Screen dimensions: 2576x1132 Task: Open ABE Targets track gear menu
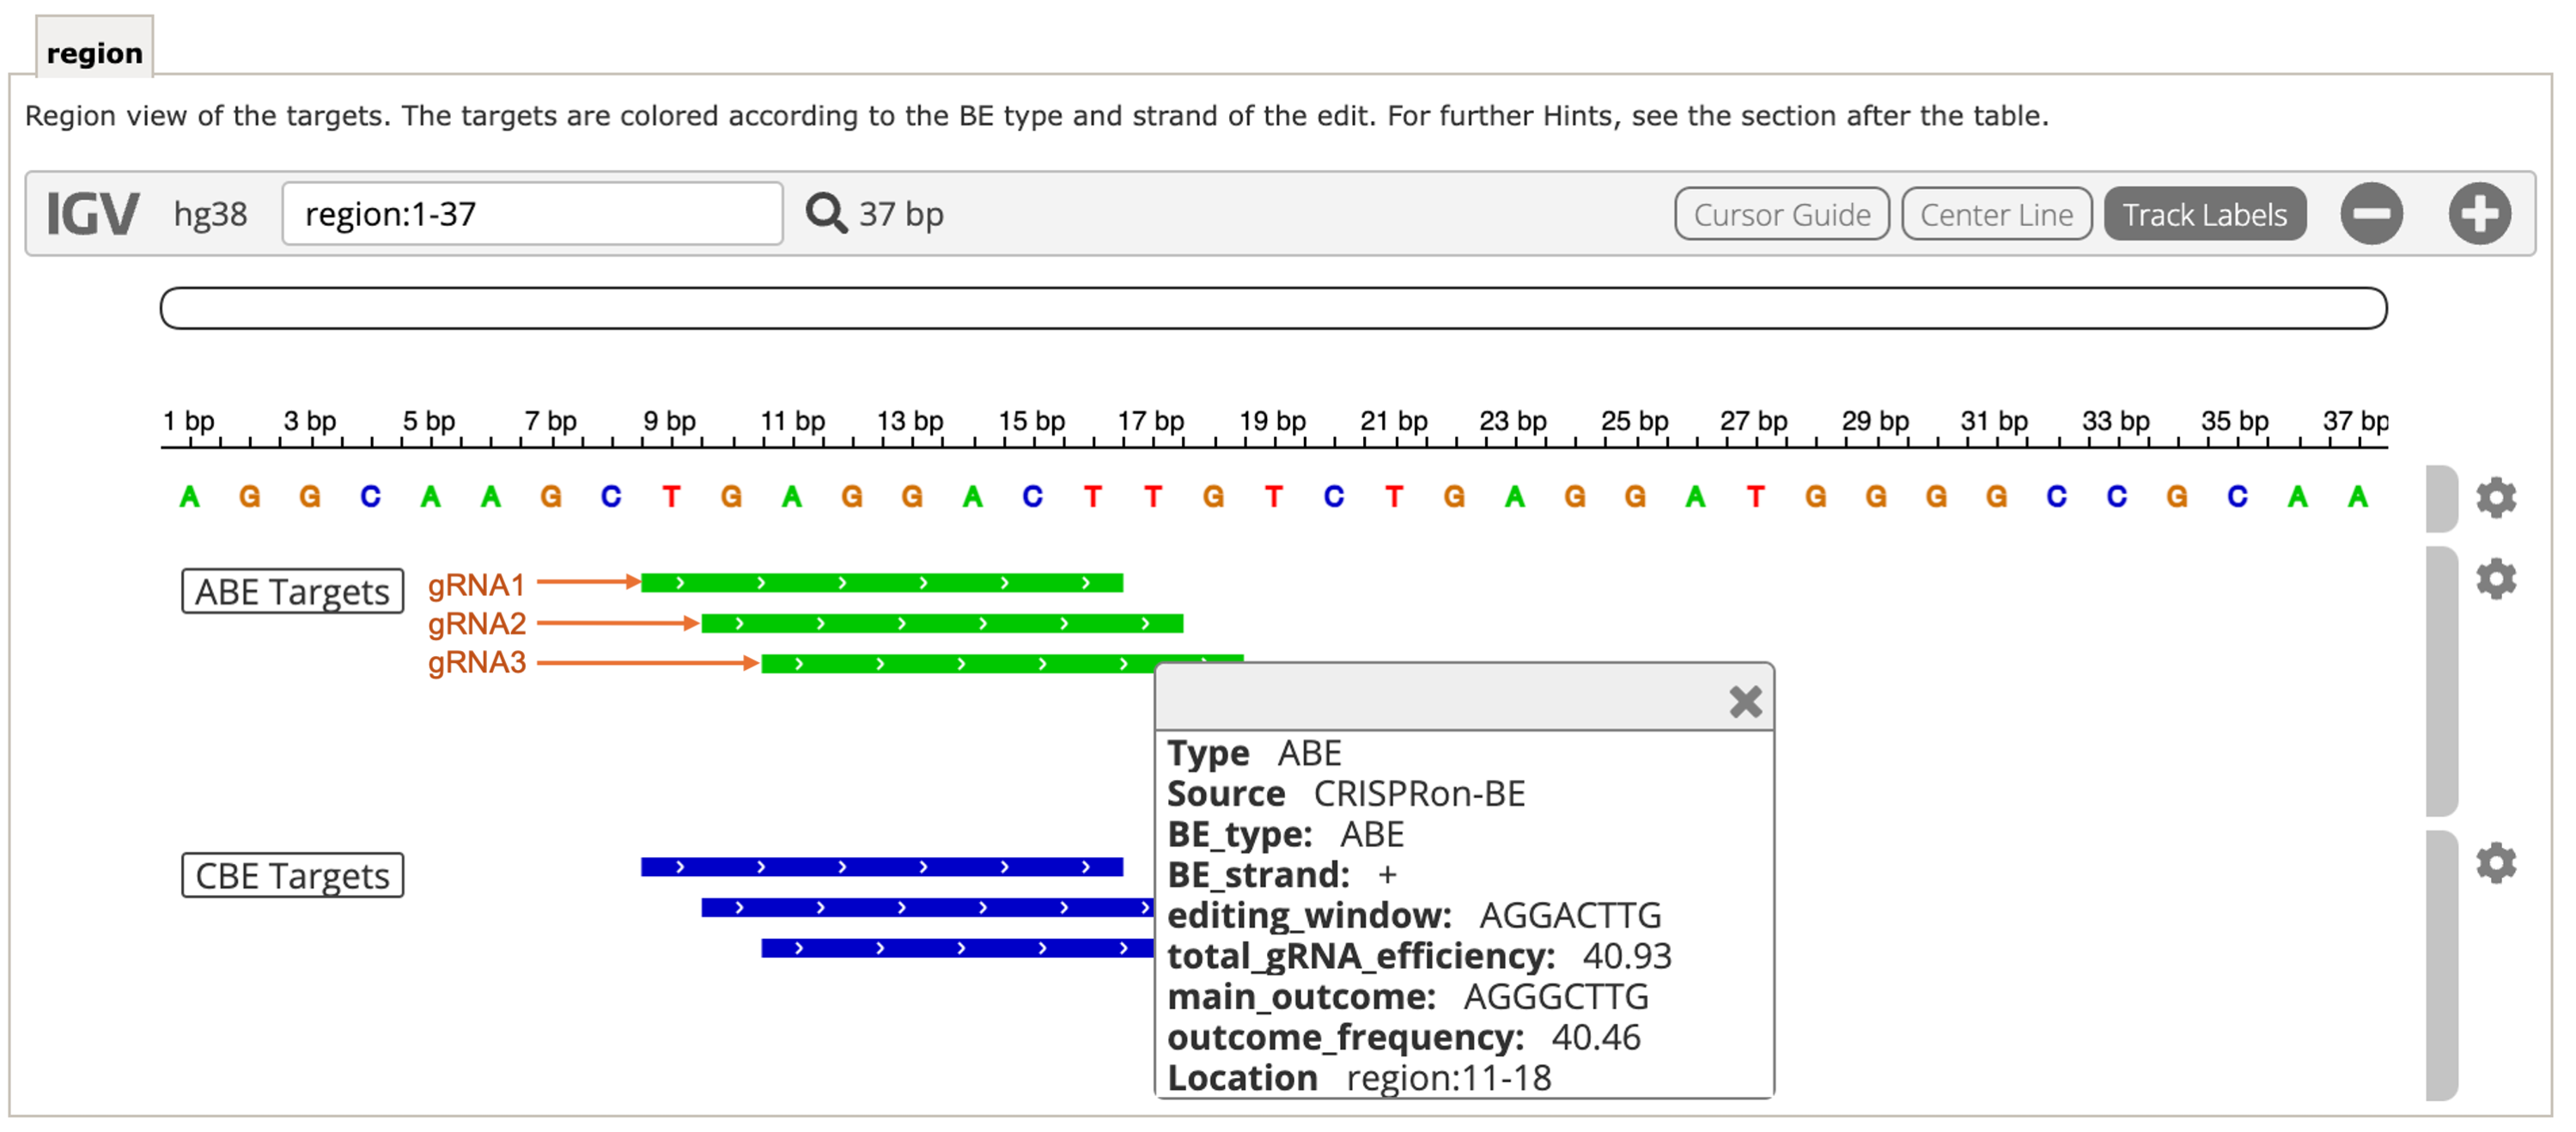pos(2495,579)
